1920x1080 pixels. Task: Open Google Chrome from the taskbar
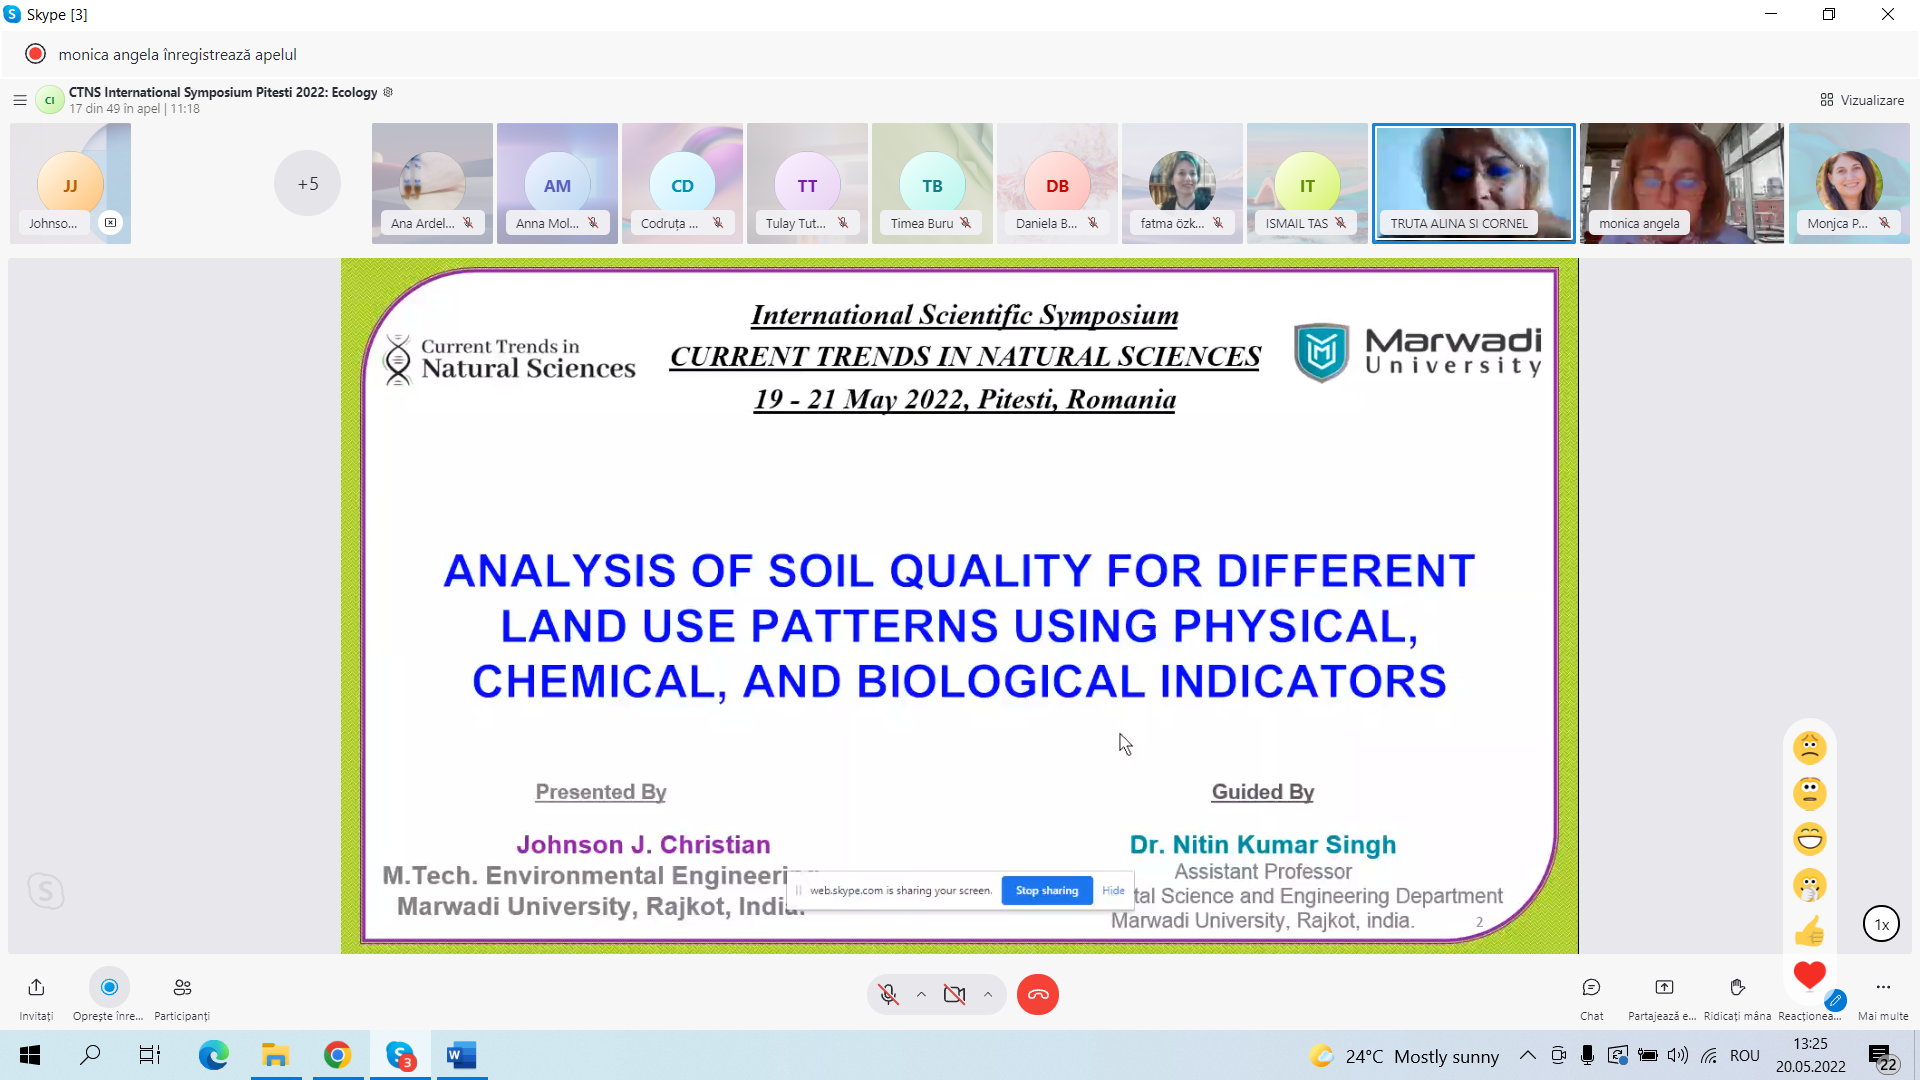[x=337, y=1055]
